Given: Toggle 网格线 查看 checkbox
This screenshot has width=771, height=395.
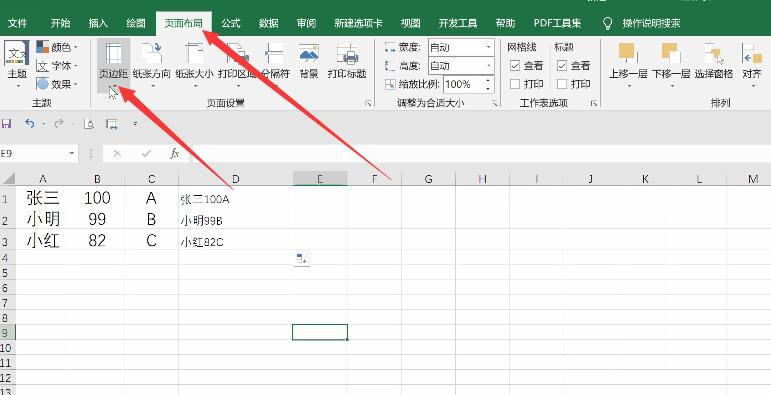Looking at the screenshot, I should (x=515, y=65).
